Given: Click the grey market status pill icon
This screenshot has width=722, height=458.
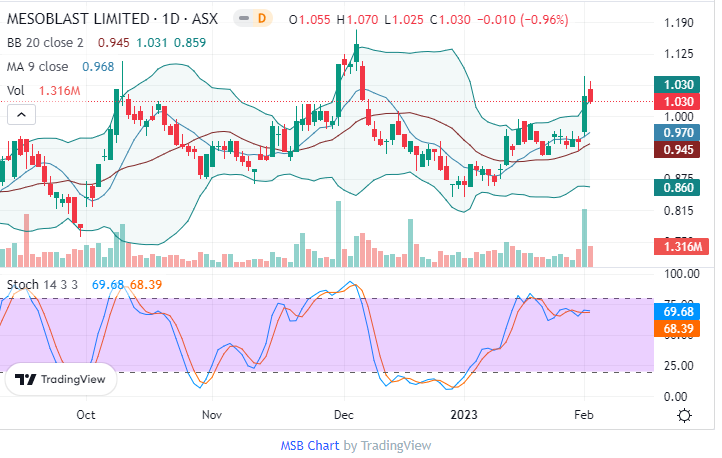Looking at the screenshot, I should [x=242, y=19].
